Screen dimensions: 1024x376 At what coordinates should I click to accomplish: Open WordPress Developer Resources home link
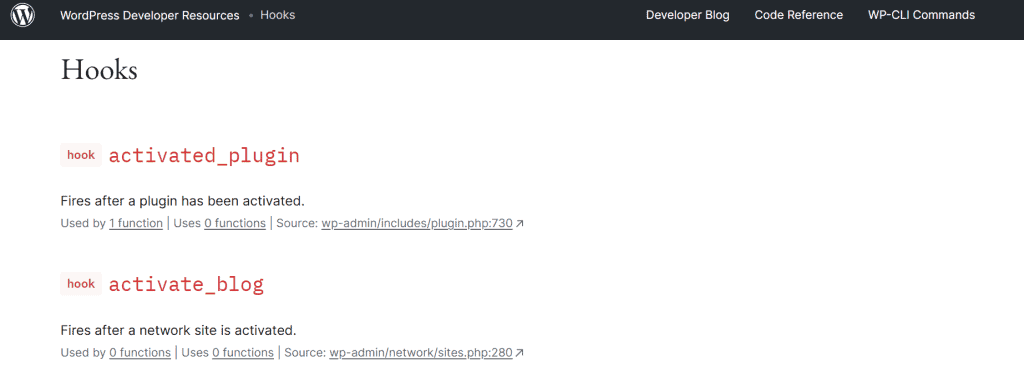150,15
